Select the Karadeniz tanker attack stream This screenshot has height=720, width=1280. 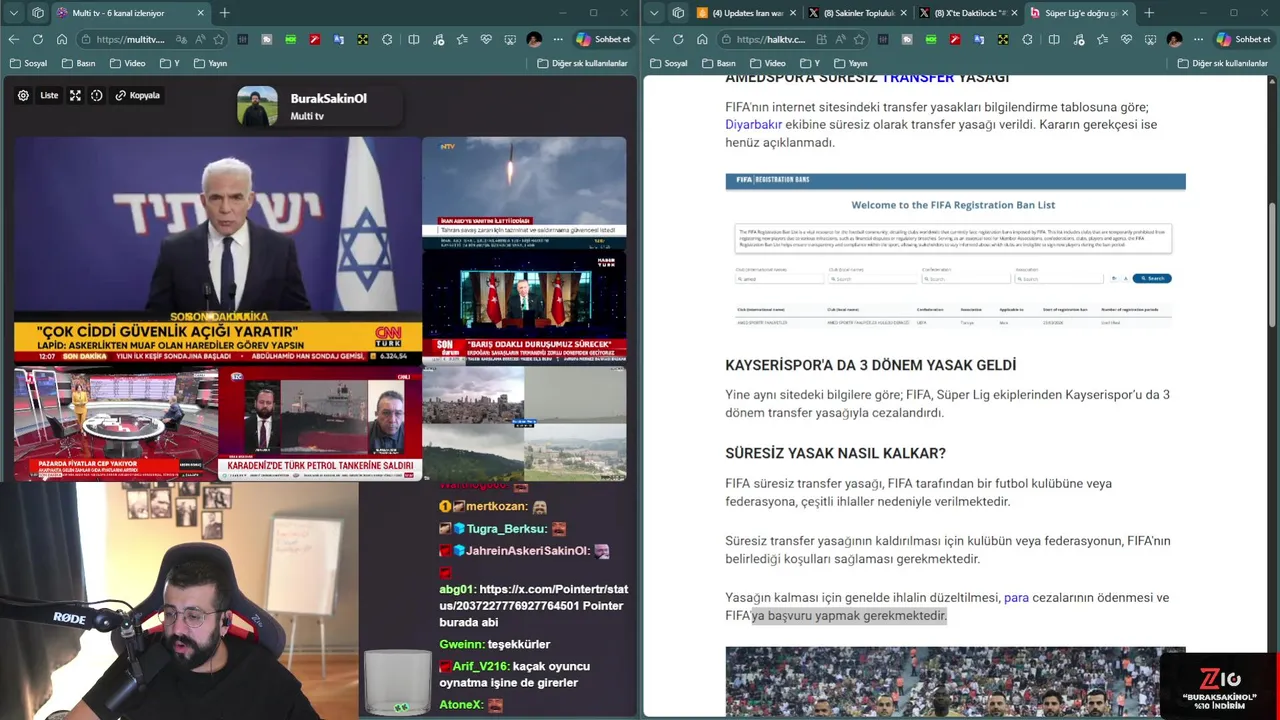[320, 424]
